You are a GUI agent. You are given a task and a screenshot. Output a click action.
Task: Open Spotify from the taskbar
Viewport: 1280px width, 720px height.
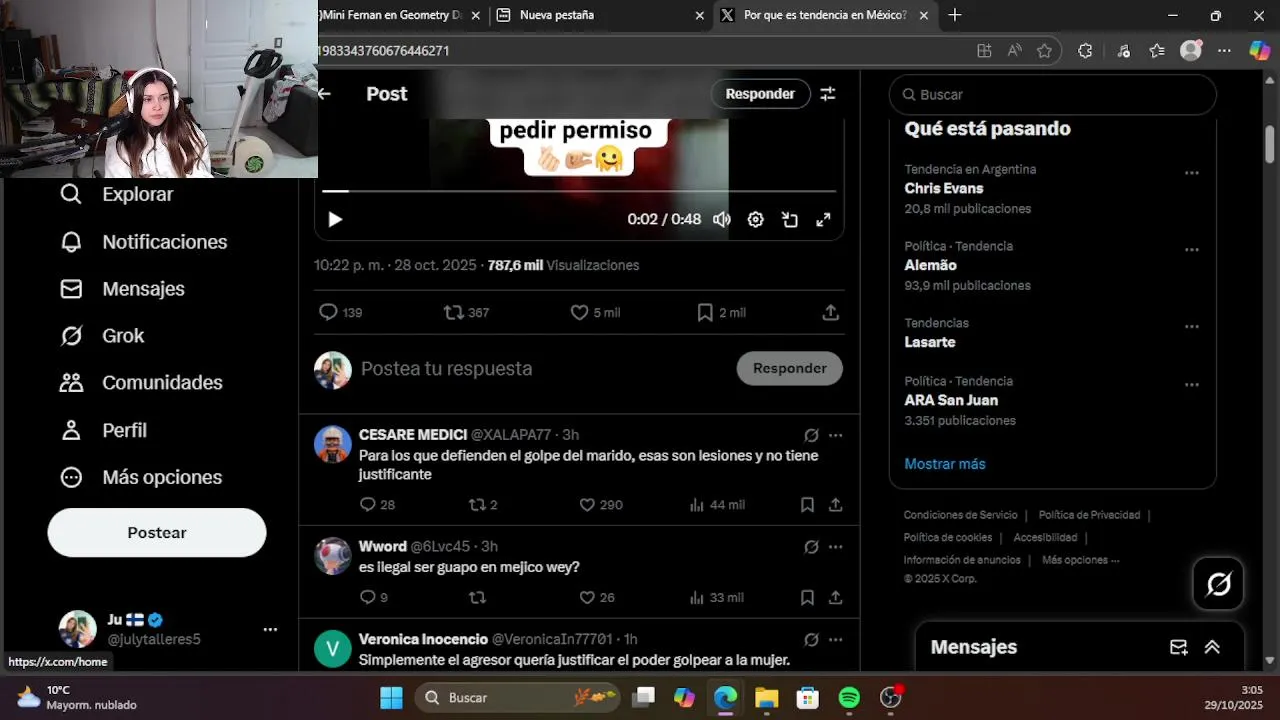(849, 697)
